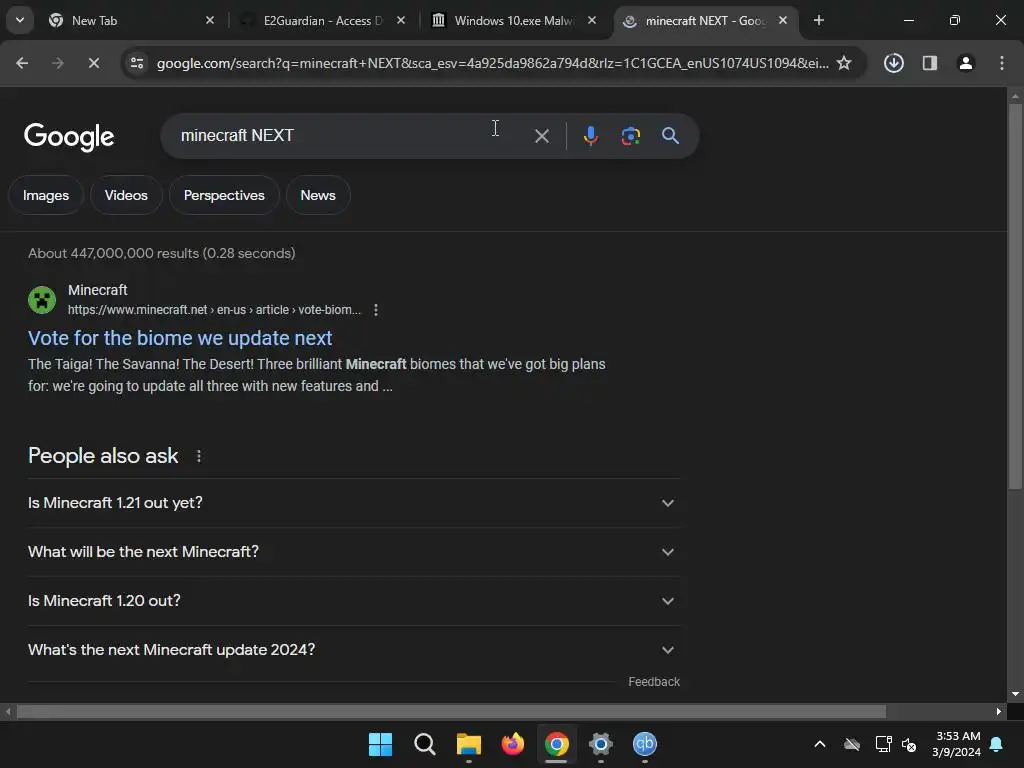The height and width of the screenshot is (768, 1024).
Task: Click the forward navigation arrow
Action: (58, 63)
